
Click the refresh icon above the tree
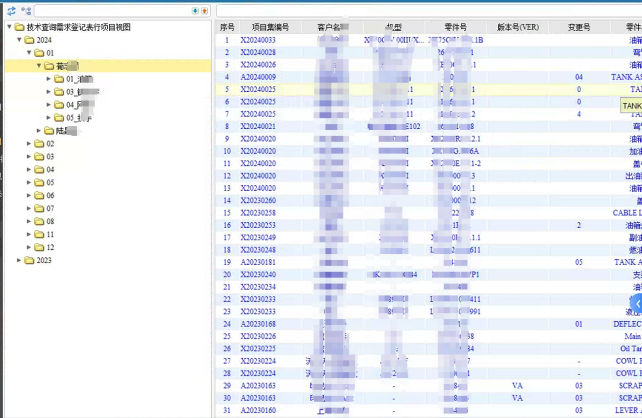point(11,10)
